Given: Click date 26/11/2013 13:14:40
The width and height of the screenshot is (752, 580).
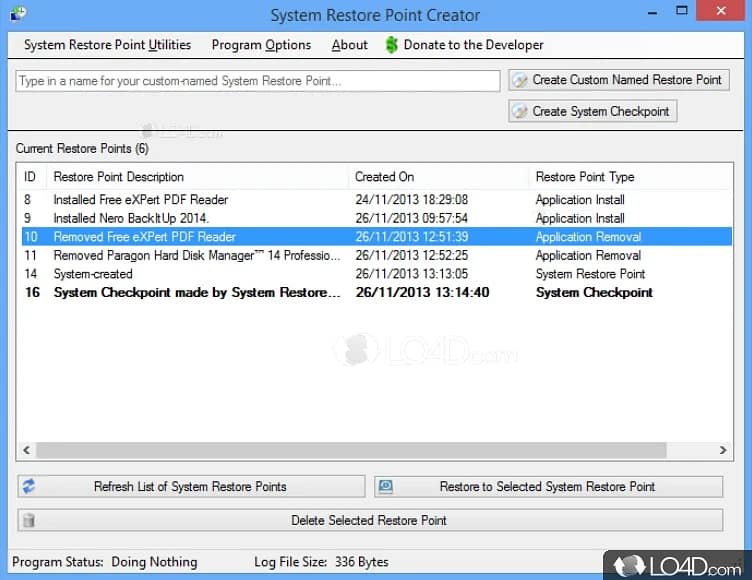Looking at the screenshot, I should [422, 293].
